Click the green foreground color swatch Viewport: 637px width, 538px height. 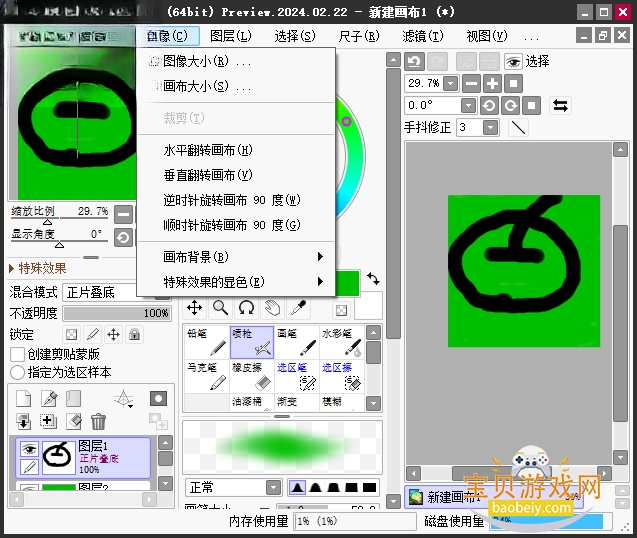(348, 283)
